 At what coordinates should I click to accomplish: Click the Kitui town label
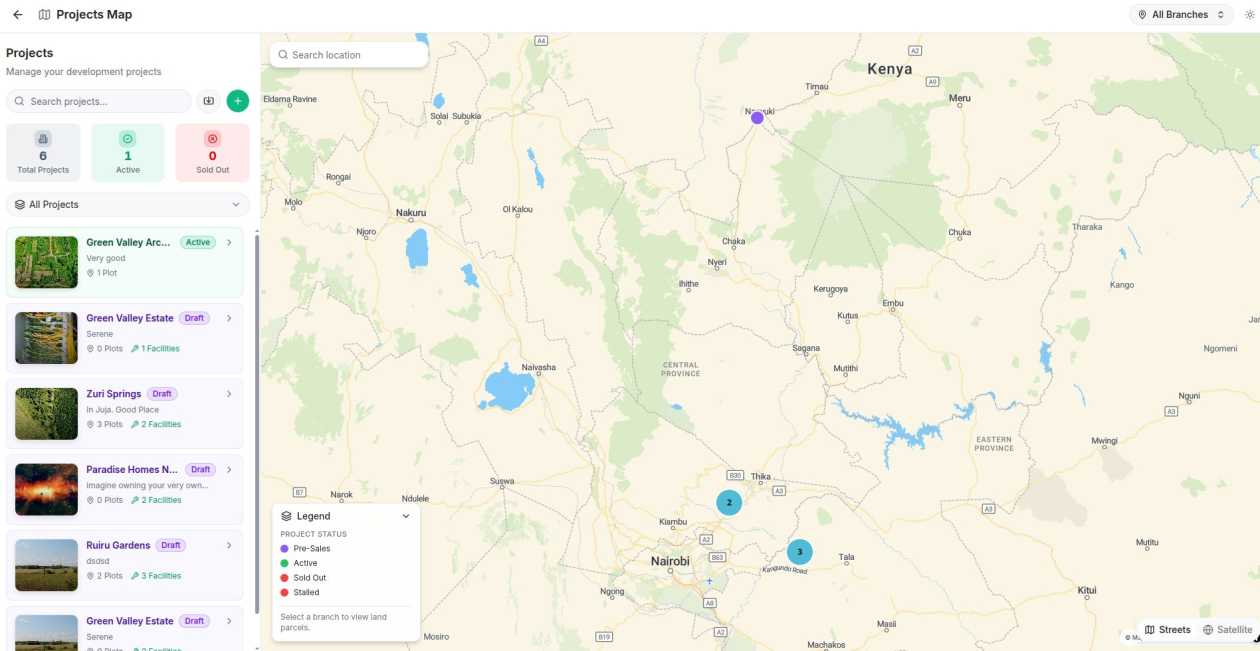1087,591
